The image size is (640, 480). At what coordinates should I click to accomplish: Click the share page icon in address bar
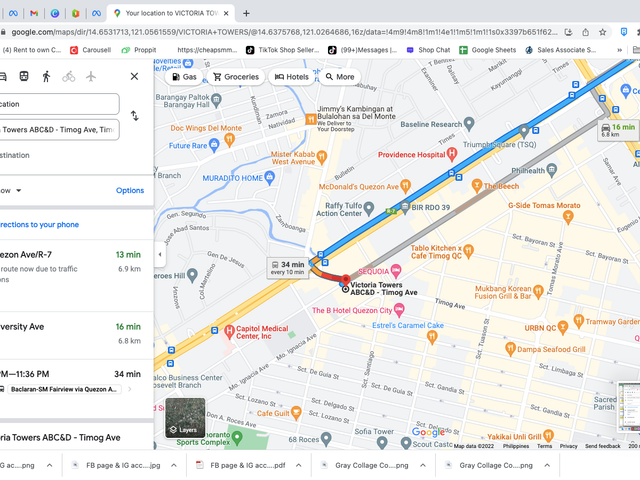coord(586,32)
